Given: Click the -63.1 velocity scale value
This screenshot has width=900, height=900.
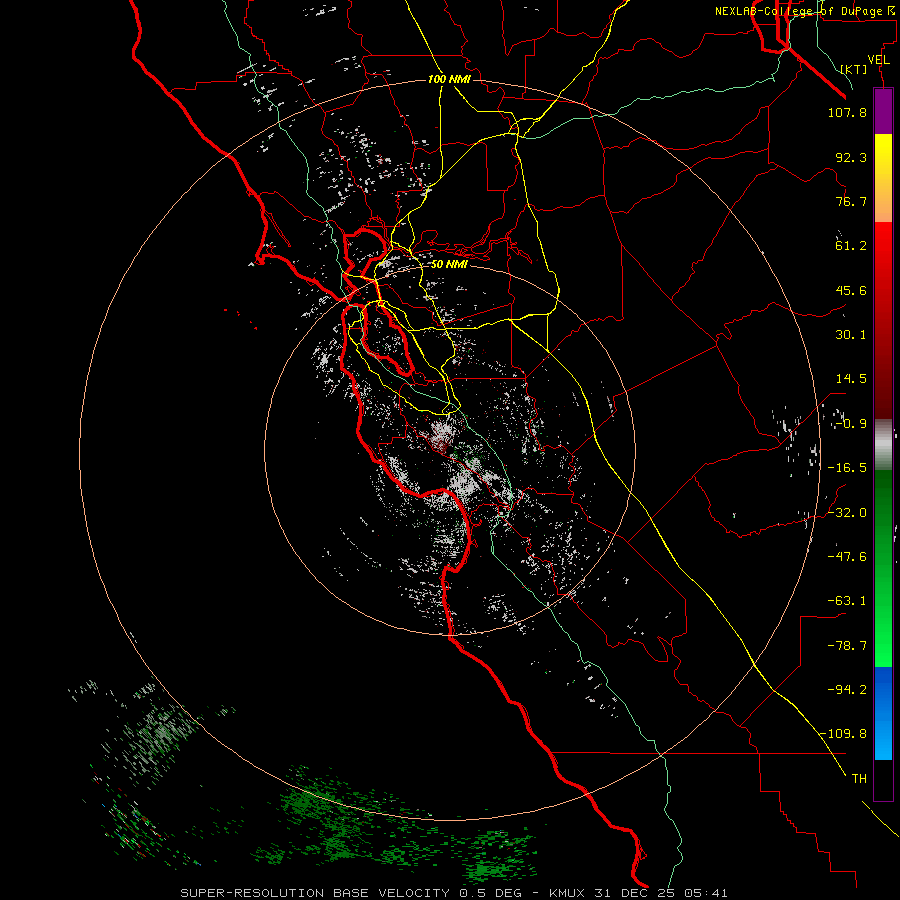Looking at the screenshot, I should click(847, 601).
